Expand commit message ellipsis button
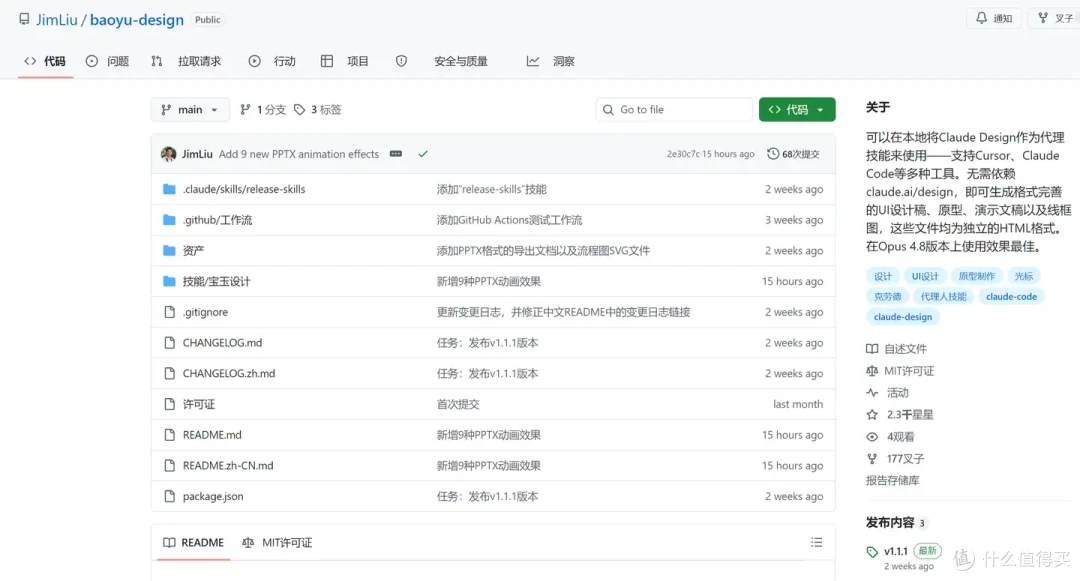Screen dimensions: 1080x581 pos(396,154)
